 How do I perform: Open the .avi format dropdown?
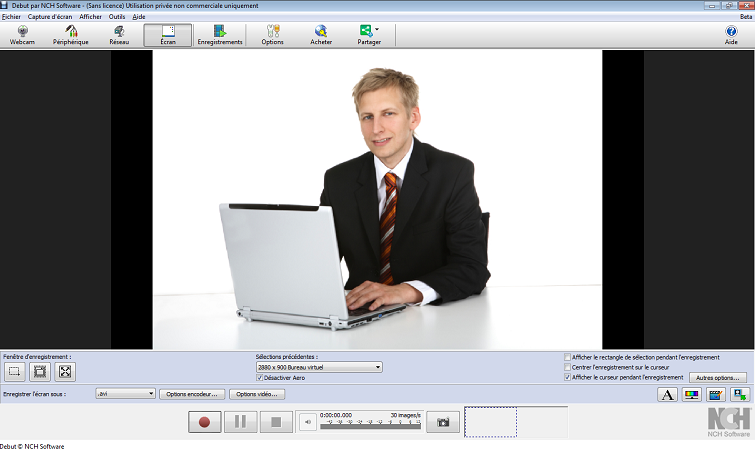point(125,394)
